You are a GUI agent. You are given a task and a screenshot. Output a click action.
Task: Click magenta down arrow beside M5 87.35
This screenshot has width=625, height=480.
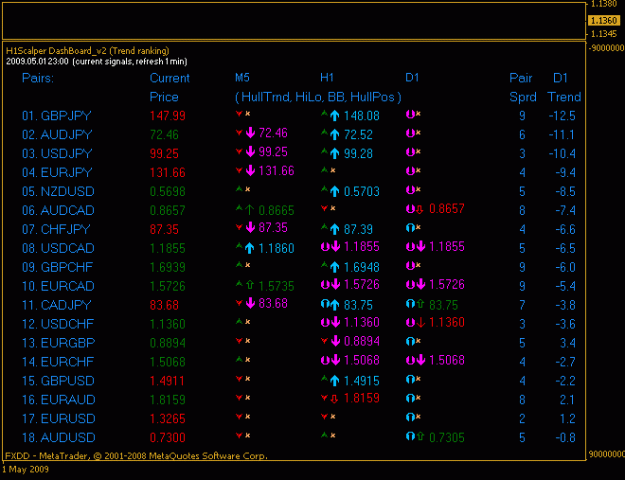tap(250, 228)
